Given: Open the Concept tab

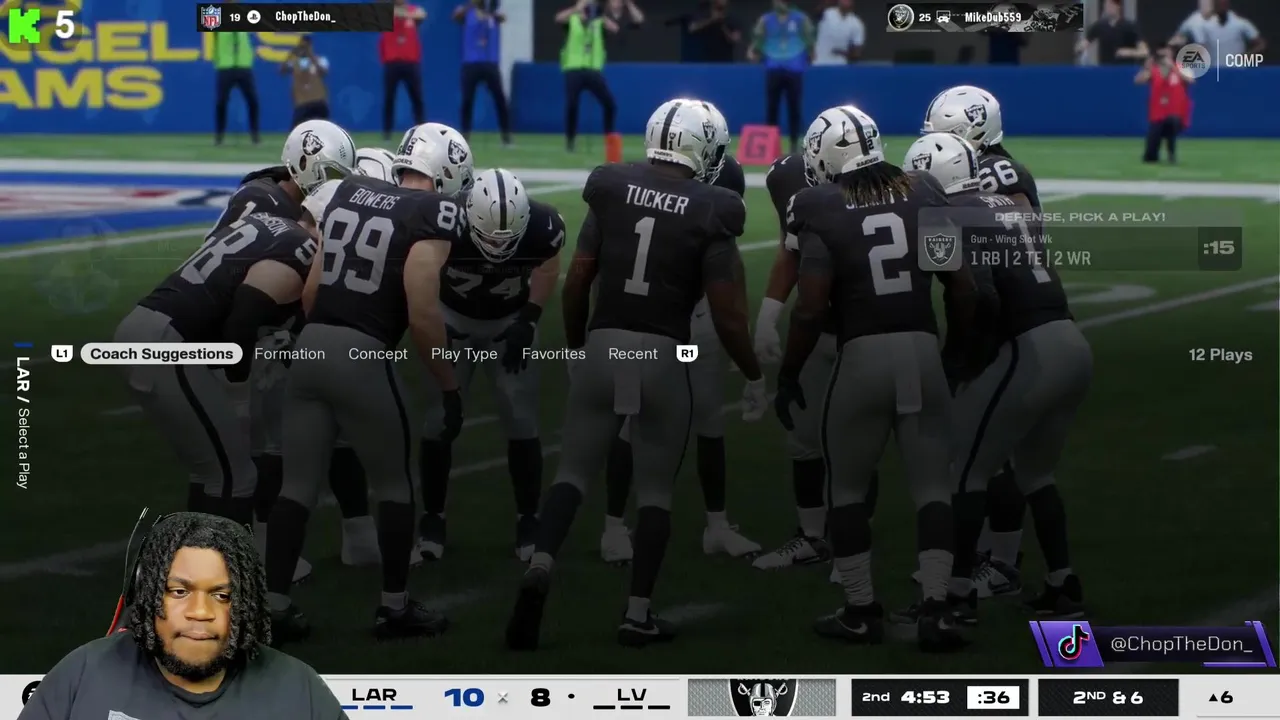Looking at the screenshot, I should tap(377, 354).
